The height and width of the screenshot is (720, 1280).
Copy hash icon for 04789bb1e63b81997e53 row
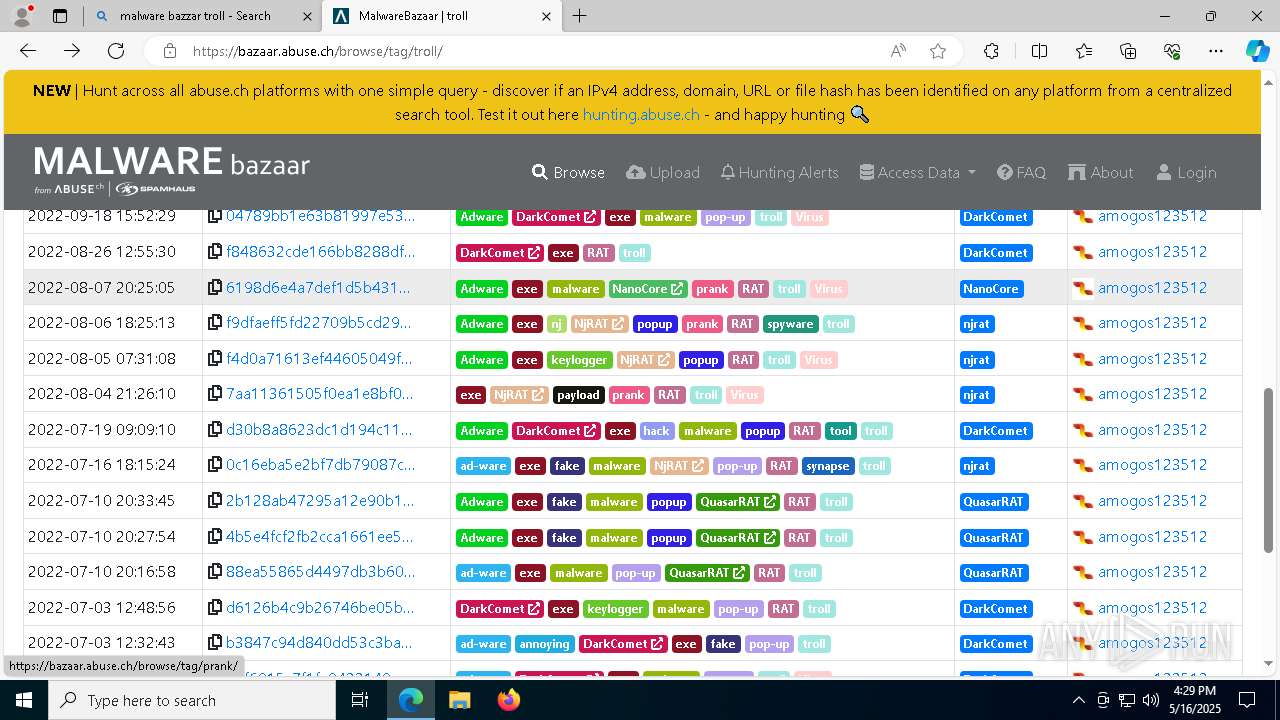click(215, 216)
